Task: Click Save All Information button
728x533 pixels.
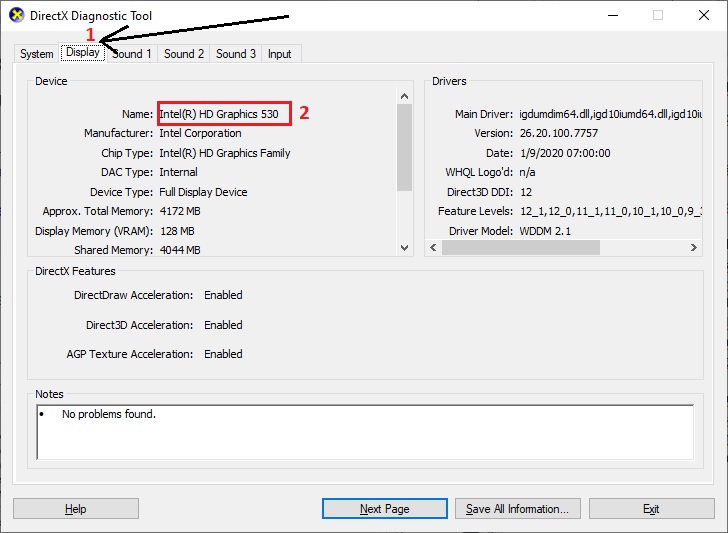Action: pyautogui.click(x=517, y=509)
